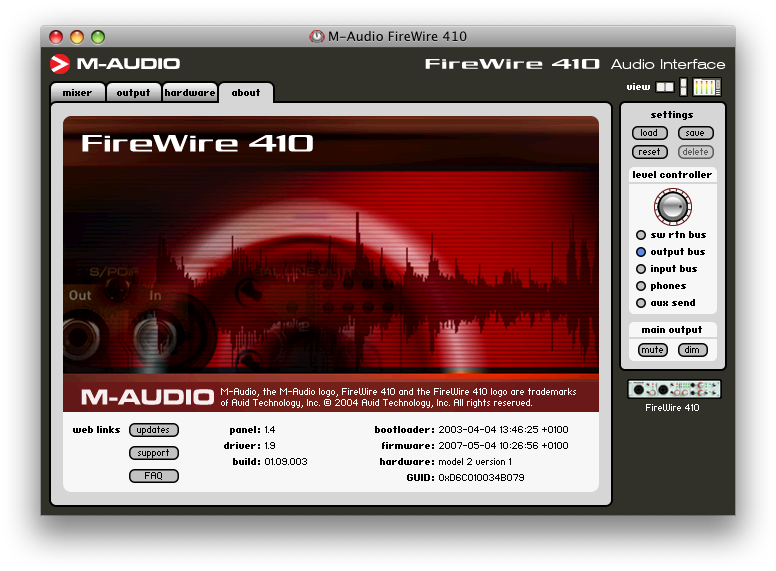Open the support web link
This screenshot has width=776, height=571.
click(x=153, y=453)
